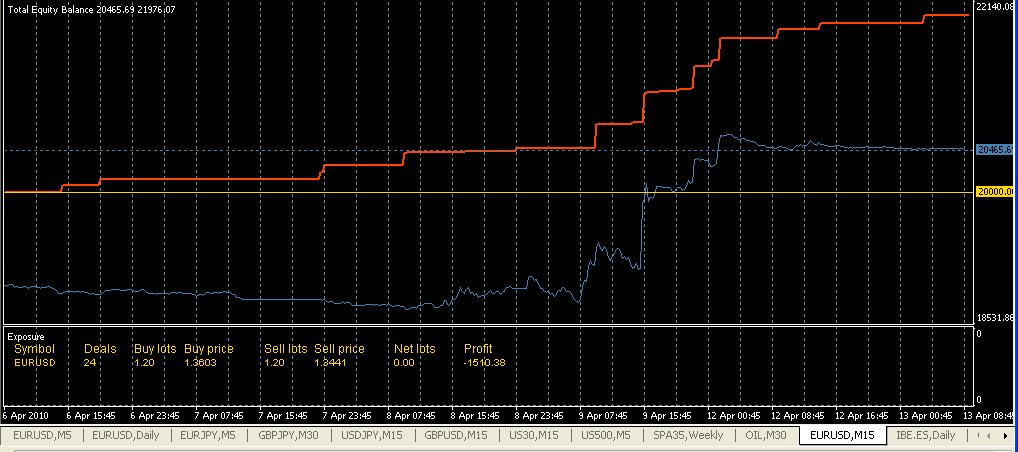The width and height of the screenshot is (1018, 452).
Task: Open the IBE.ES,Daily chart tab
Action: tap(925, 434)
